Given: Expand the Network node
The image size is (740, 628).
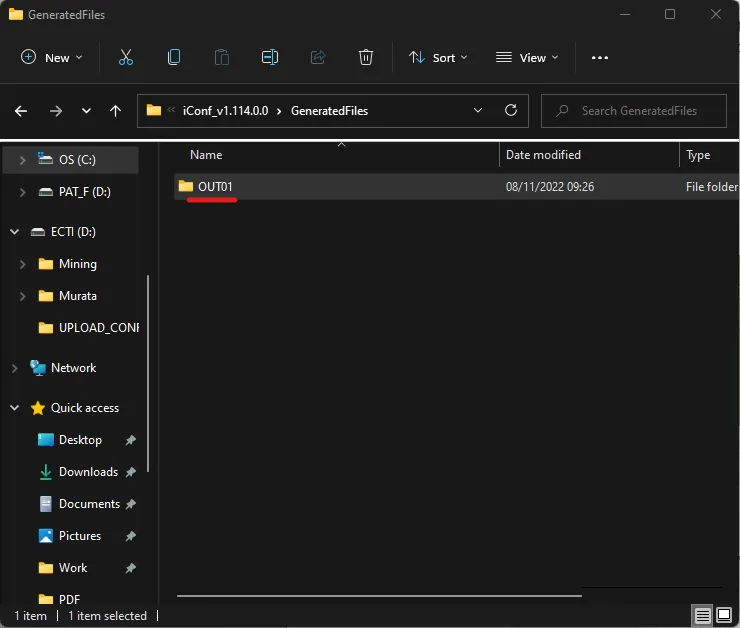Looking at the screenshot, I should tap(15, 368).
